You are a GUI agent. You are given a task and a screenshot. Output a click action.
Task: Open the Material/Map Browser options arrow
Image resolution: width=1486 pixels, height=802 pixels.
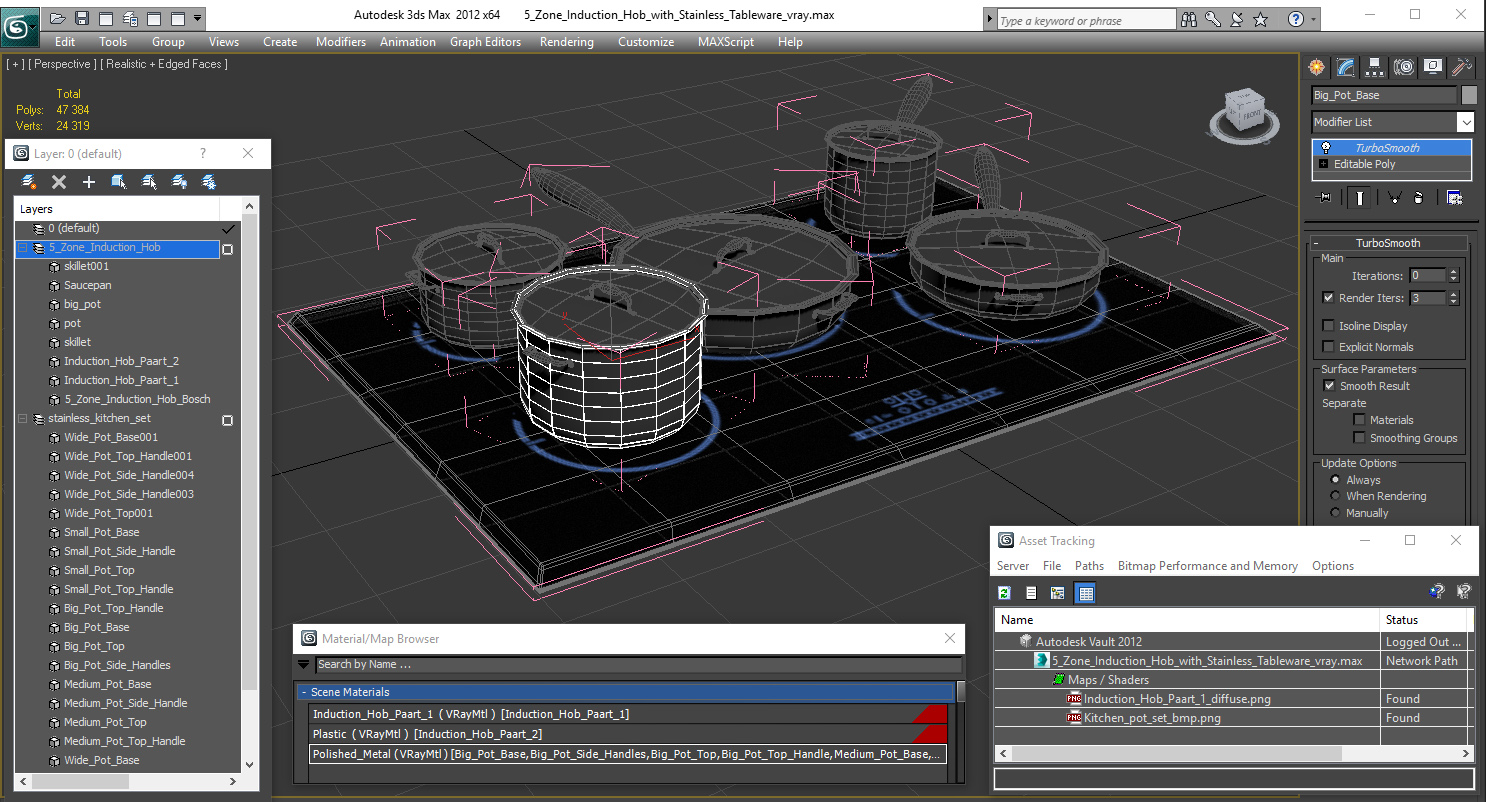(x=304, y=664)
